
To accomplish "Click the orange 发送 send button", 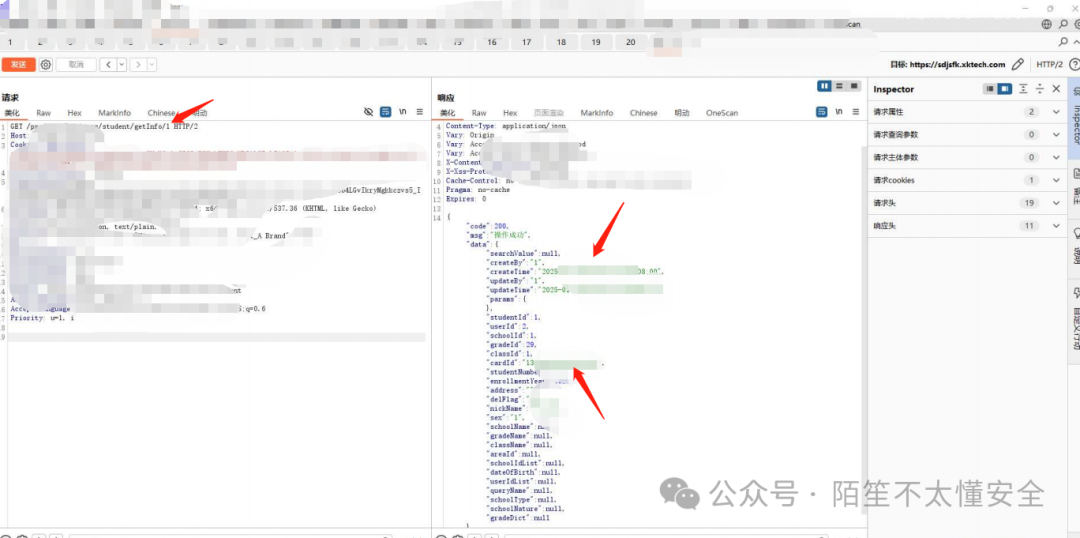I will 18,64.
